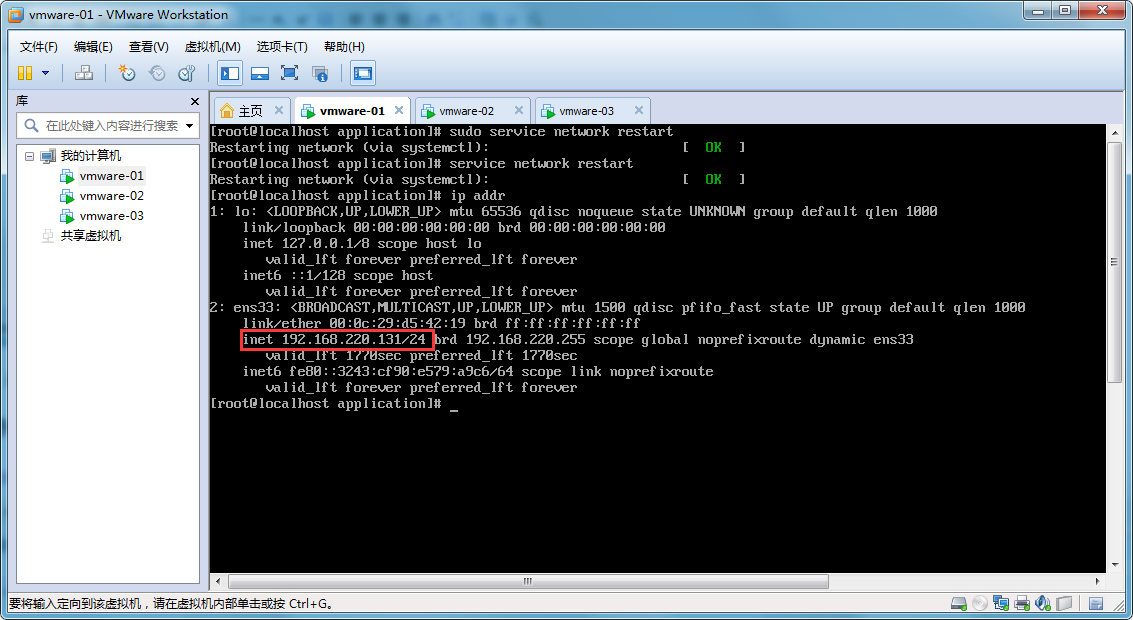Image resolution: width=1133 pixels, height=620 pixels.
Task: Close the vmware-03 tab
Action: click(639, 111)
